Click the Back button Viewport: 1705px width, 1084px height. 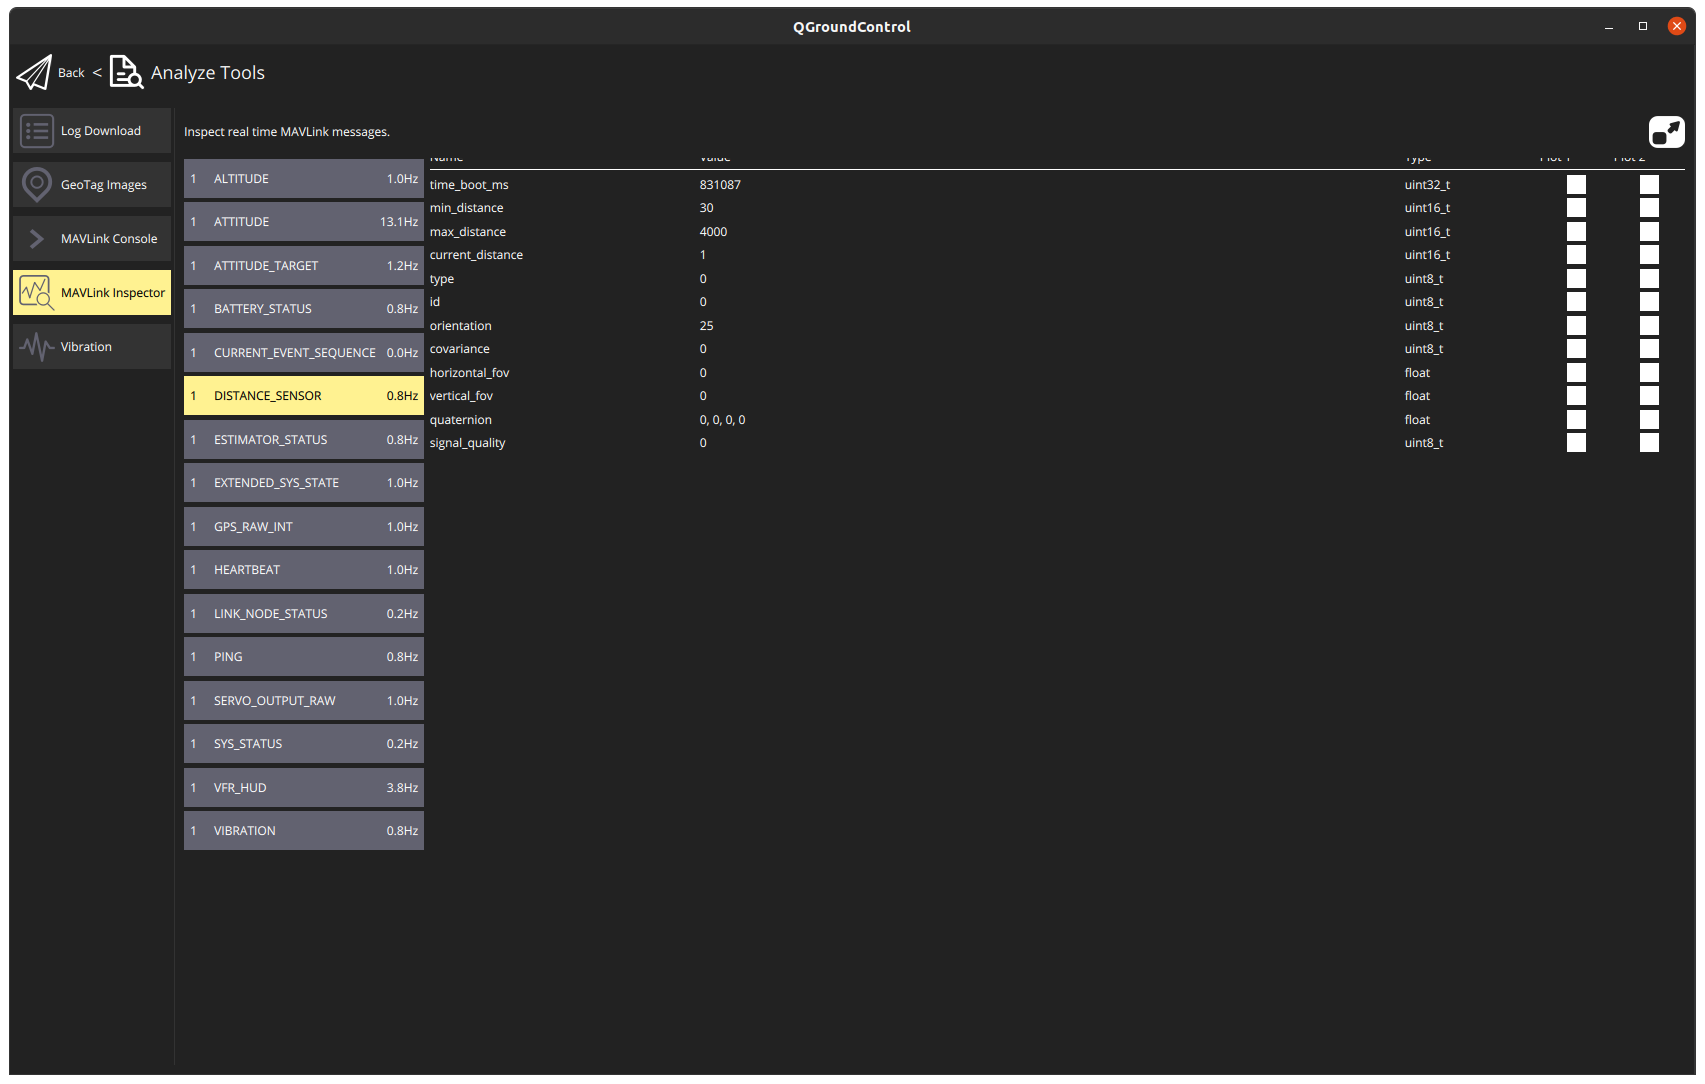pos(70,72)
